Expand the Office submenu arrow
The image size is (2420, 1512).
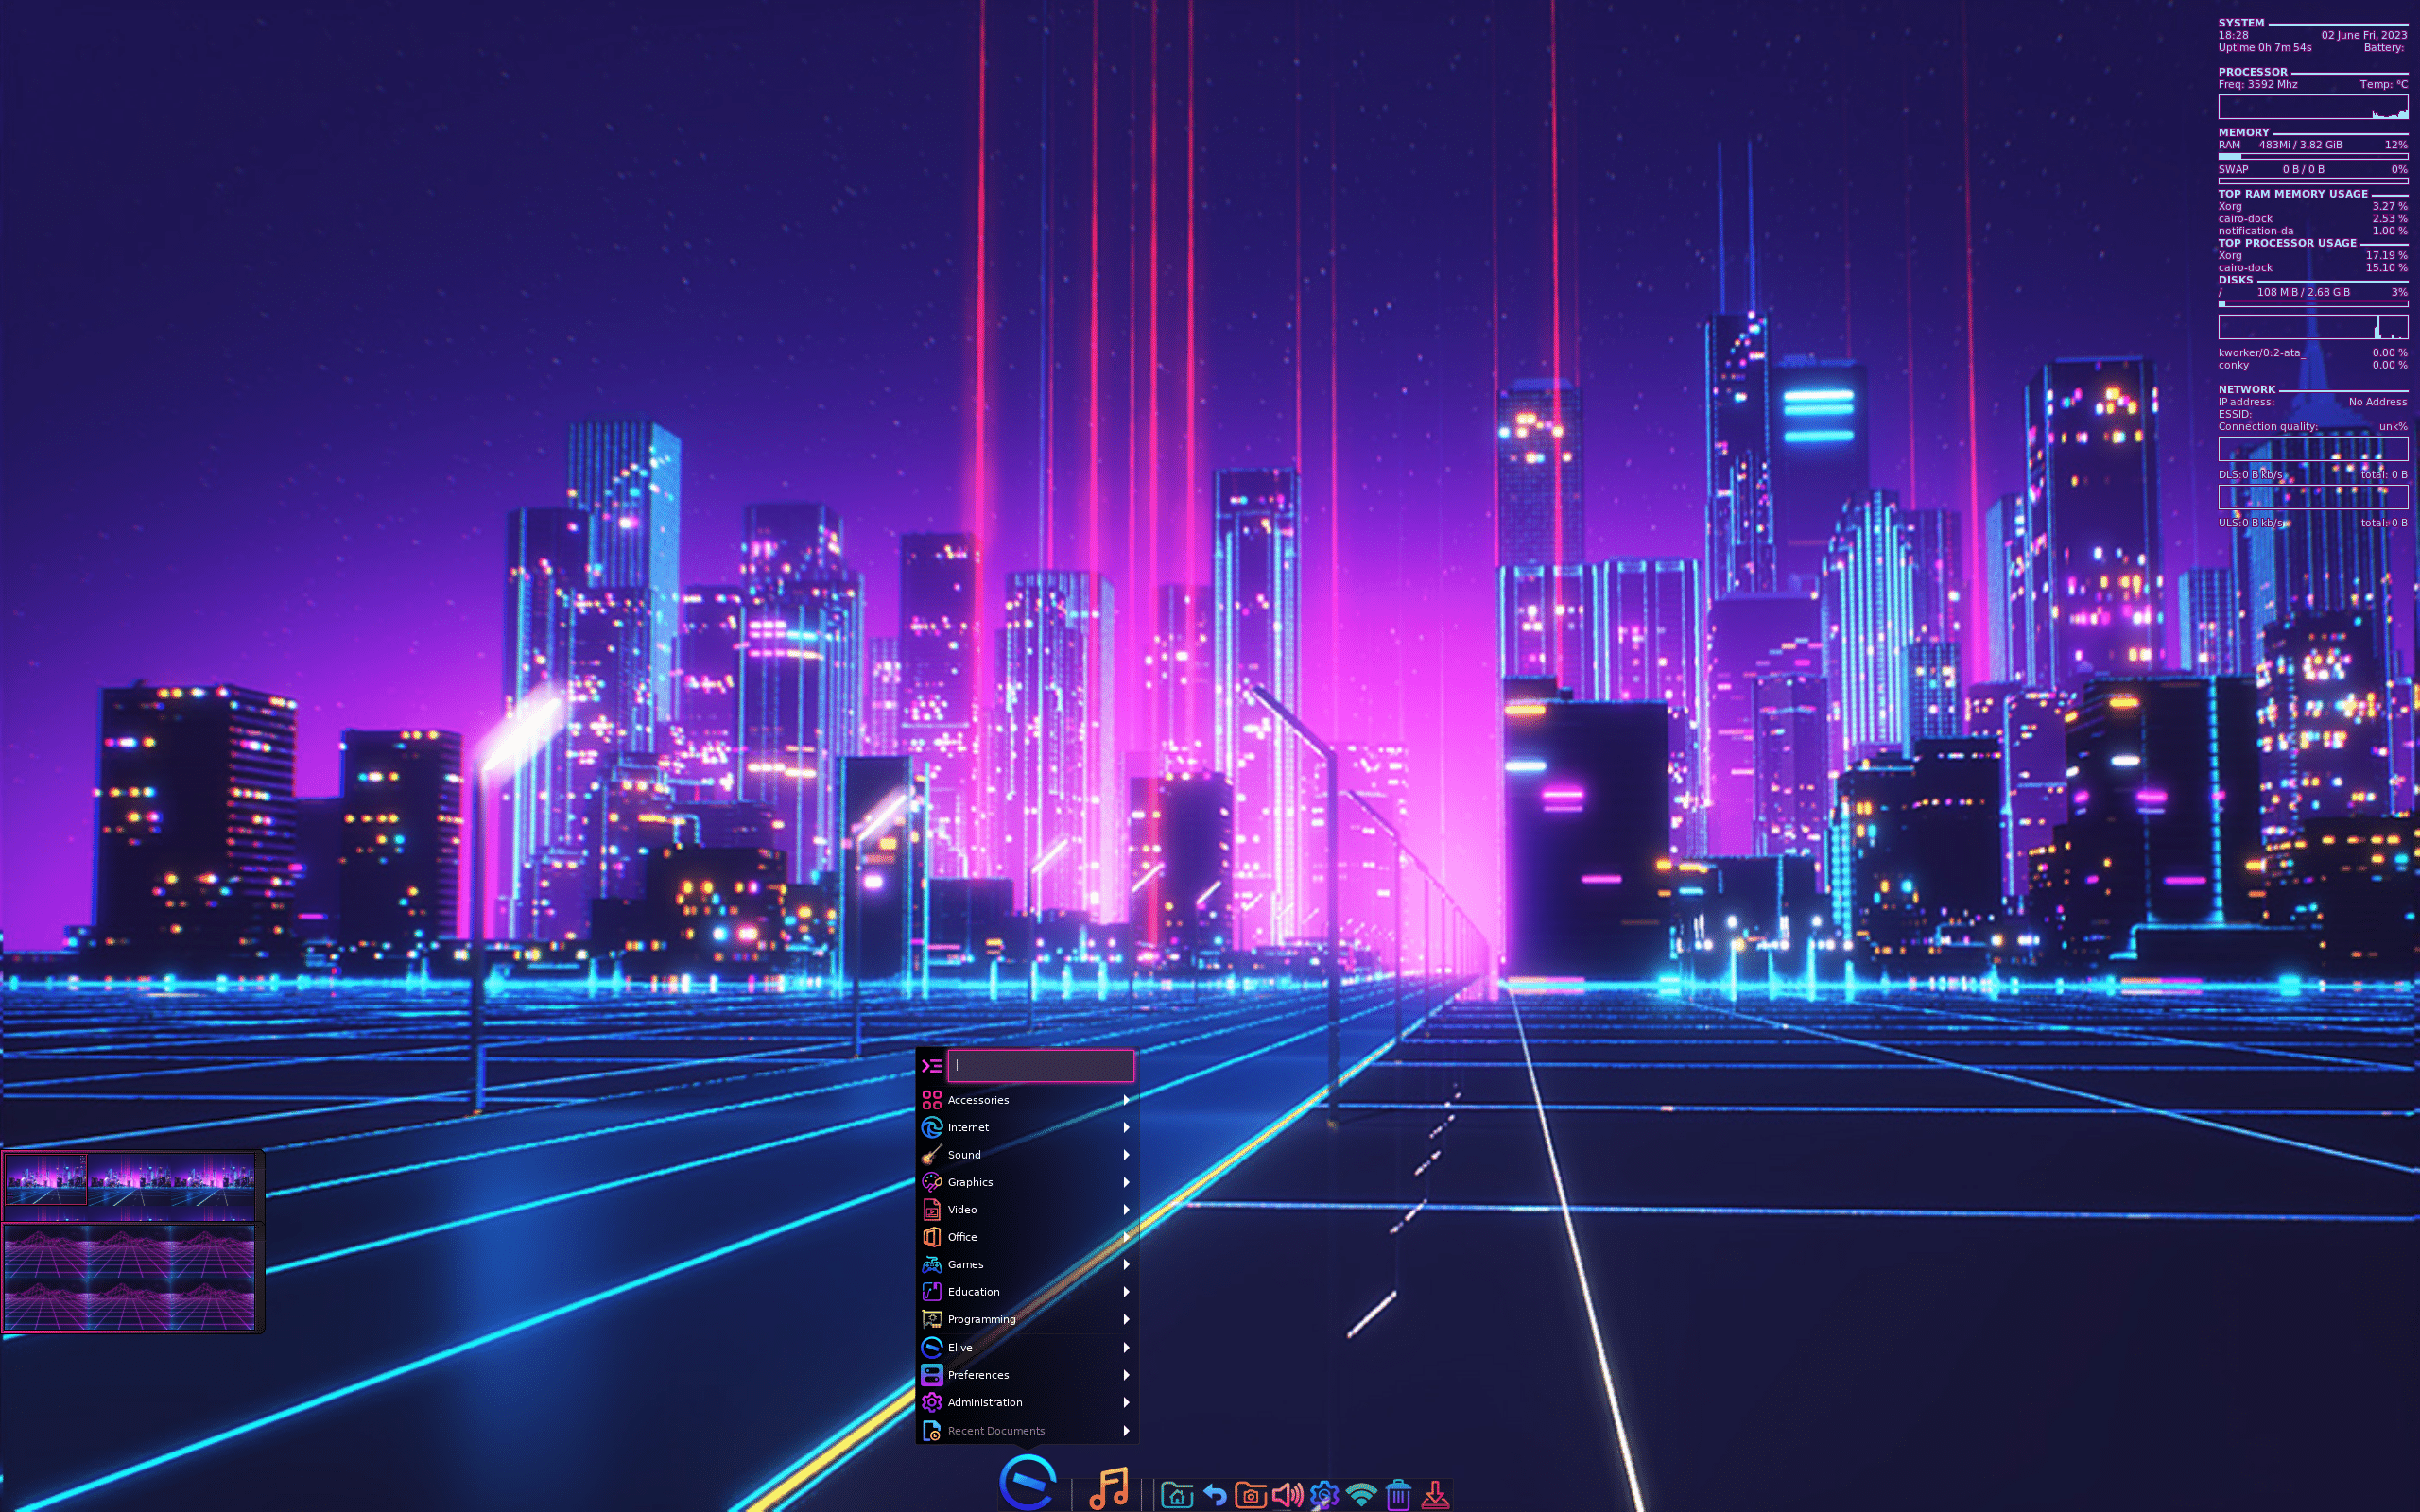[x=1126, y=1237]
